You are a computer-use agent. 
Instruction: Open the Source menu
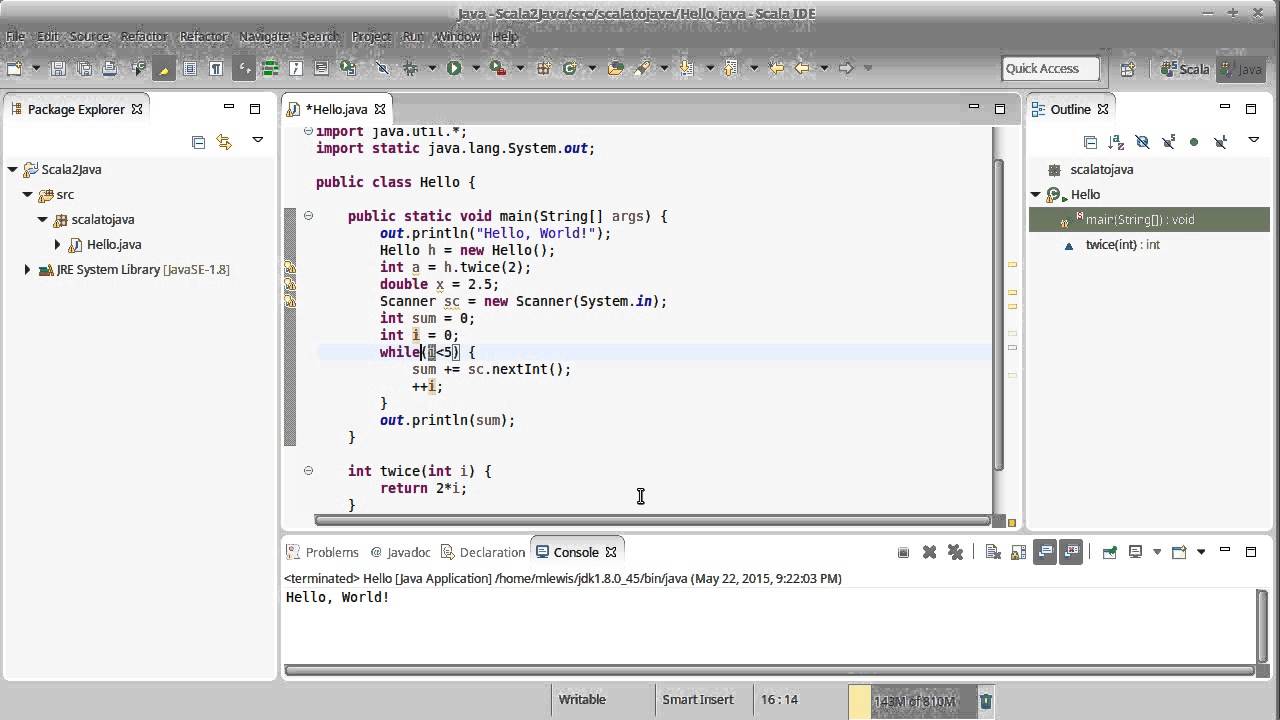[x=89, y=36]
